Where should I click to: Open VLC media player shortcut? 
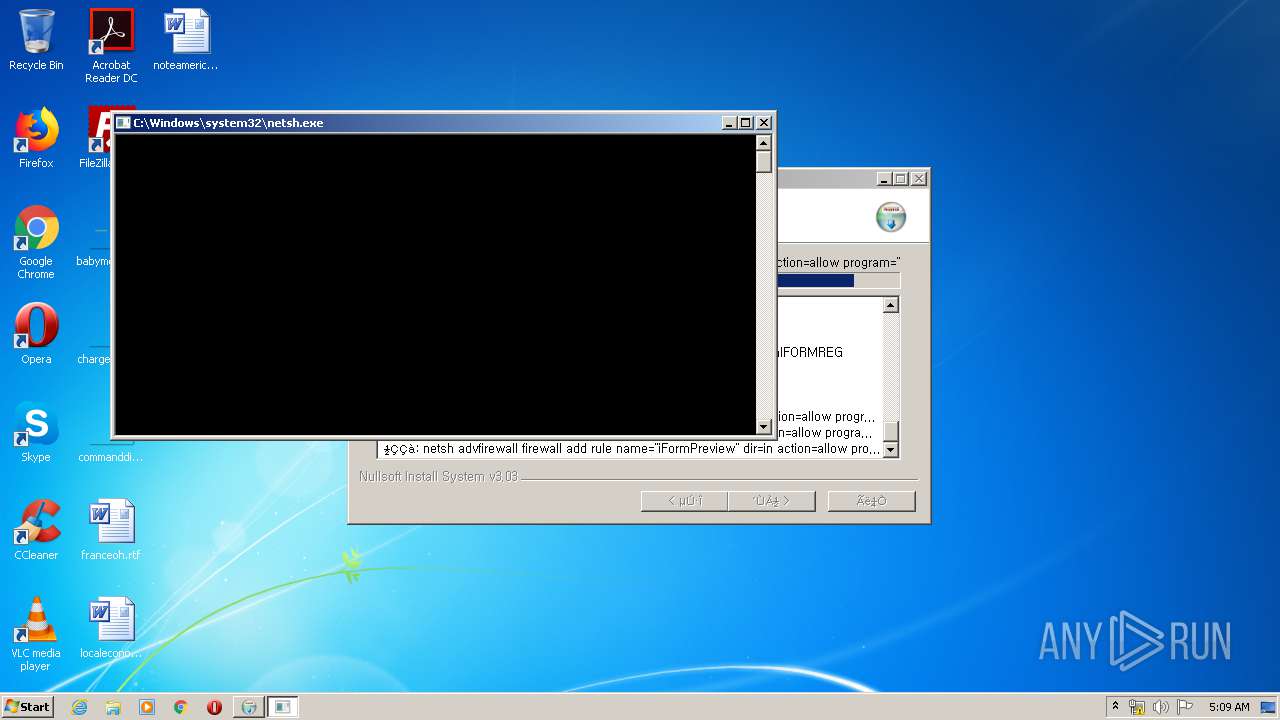(x=36, y=634)
